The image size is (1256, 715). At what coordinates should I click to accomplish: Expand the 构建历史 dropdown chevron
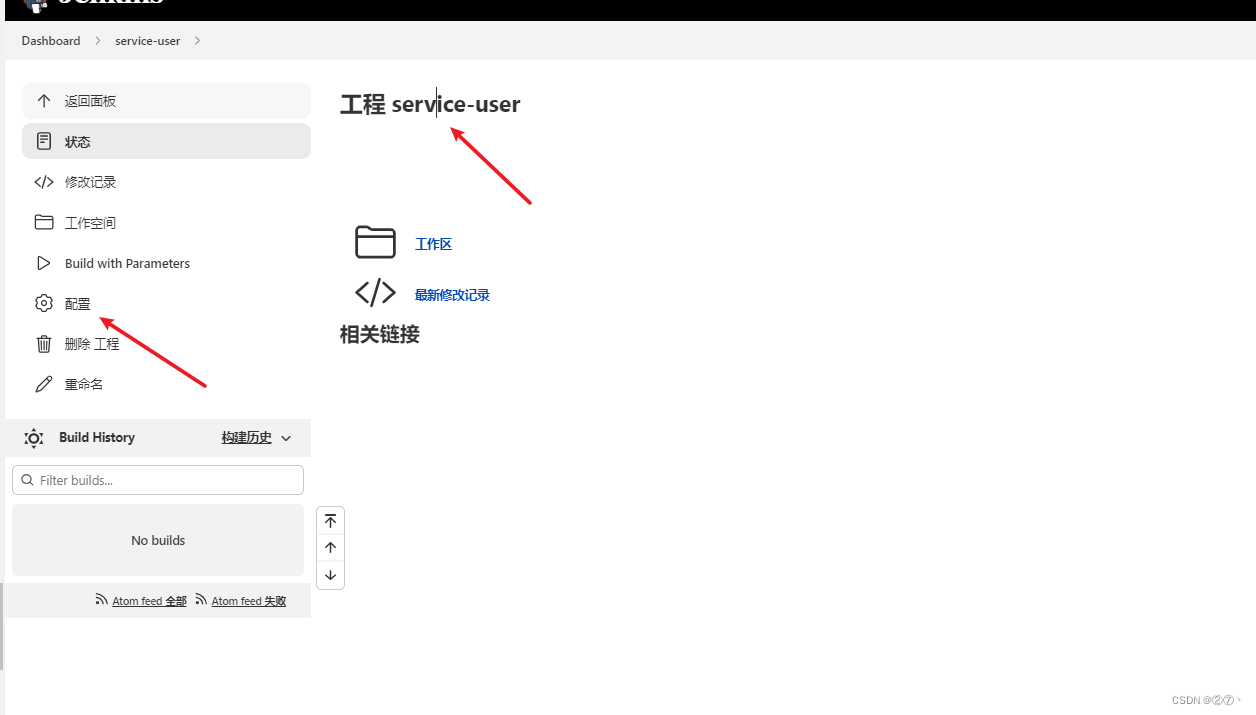click(286, 438)
